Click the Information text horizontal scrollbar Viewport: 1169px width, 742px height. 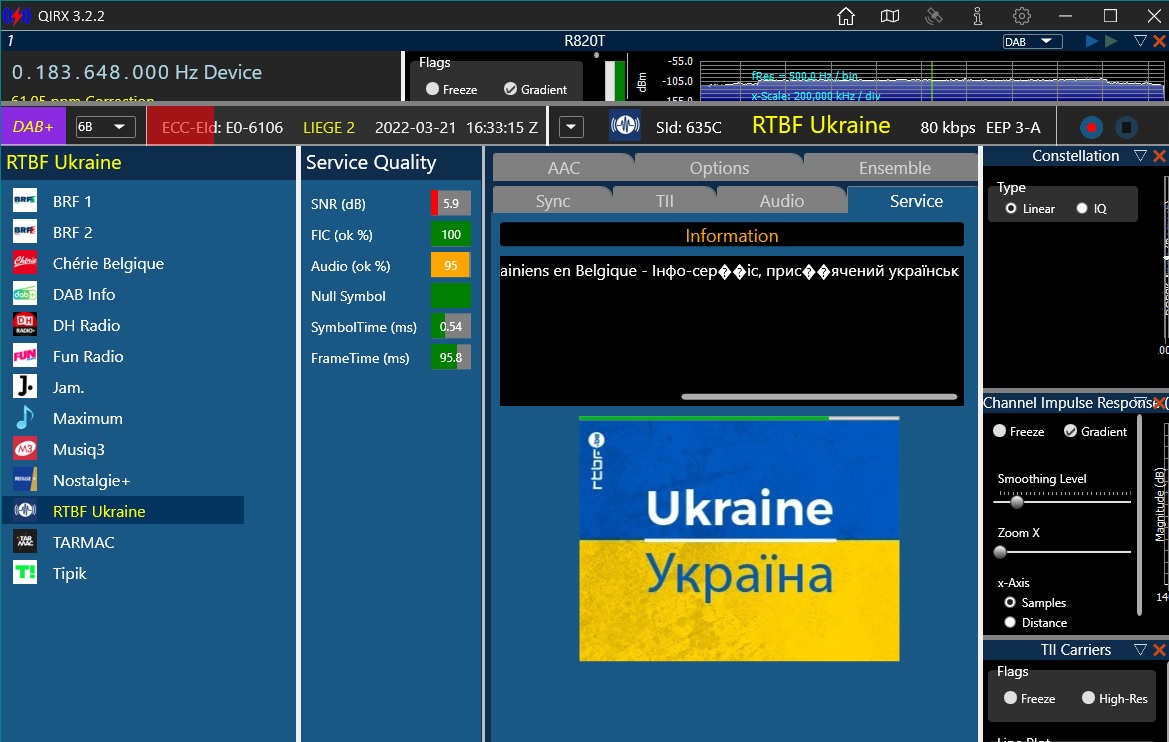tap(819, 397)
